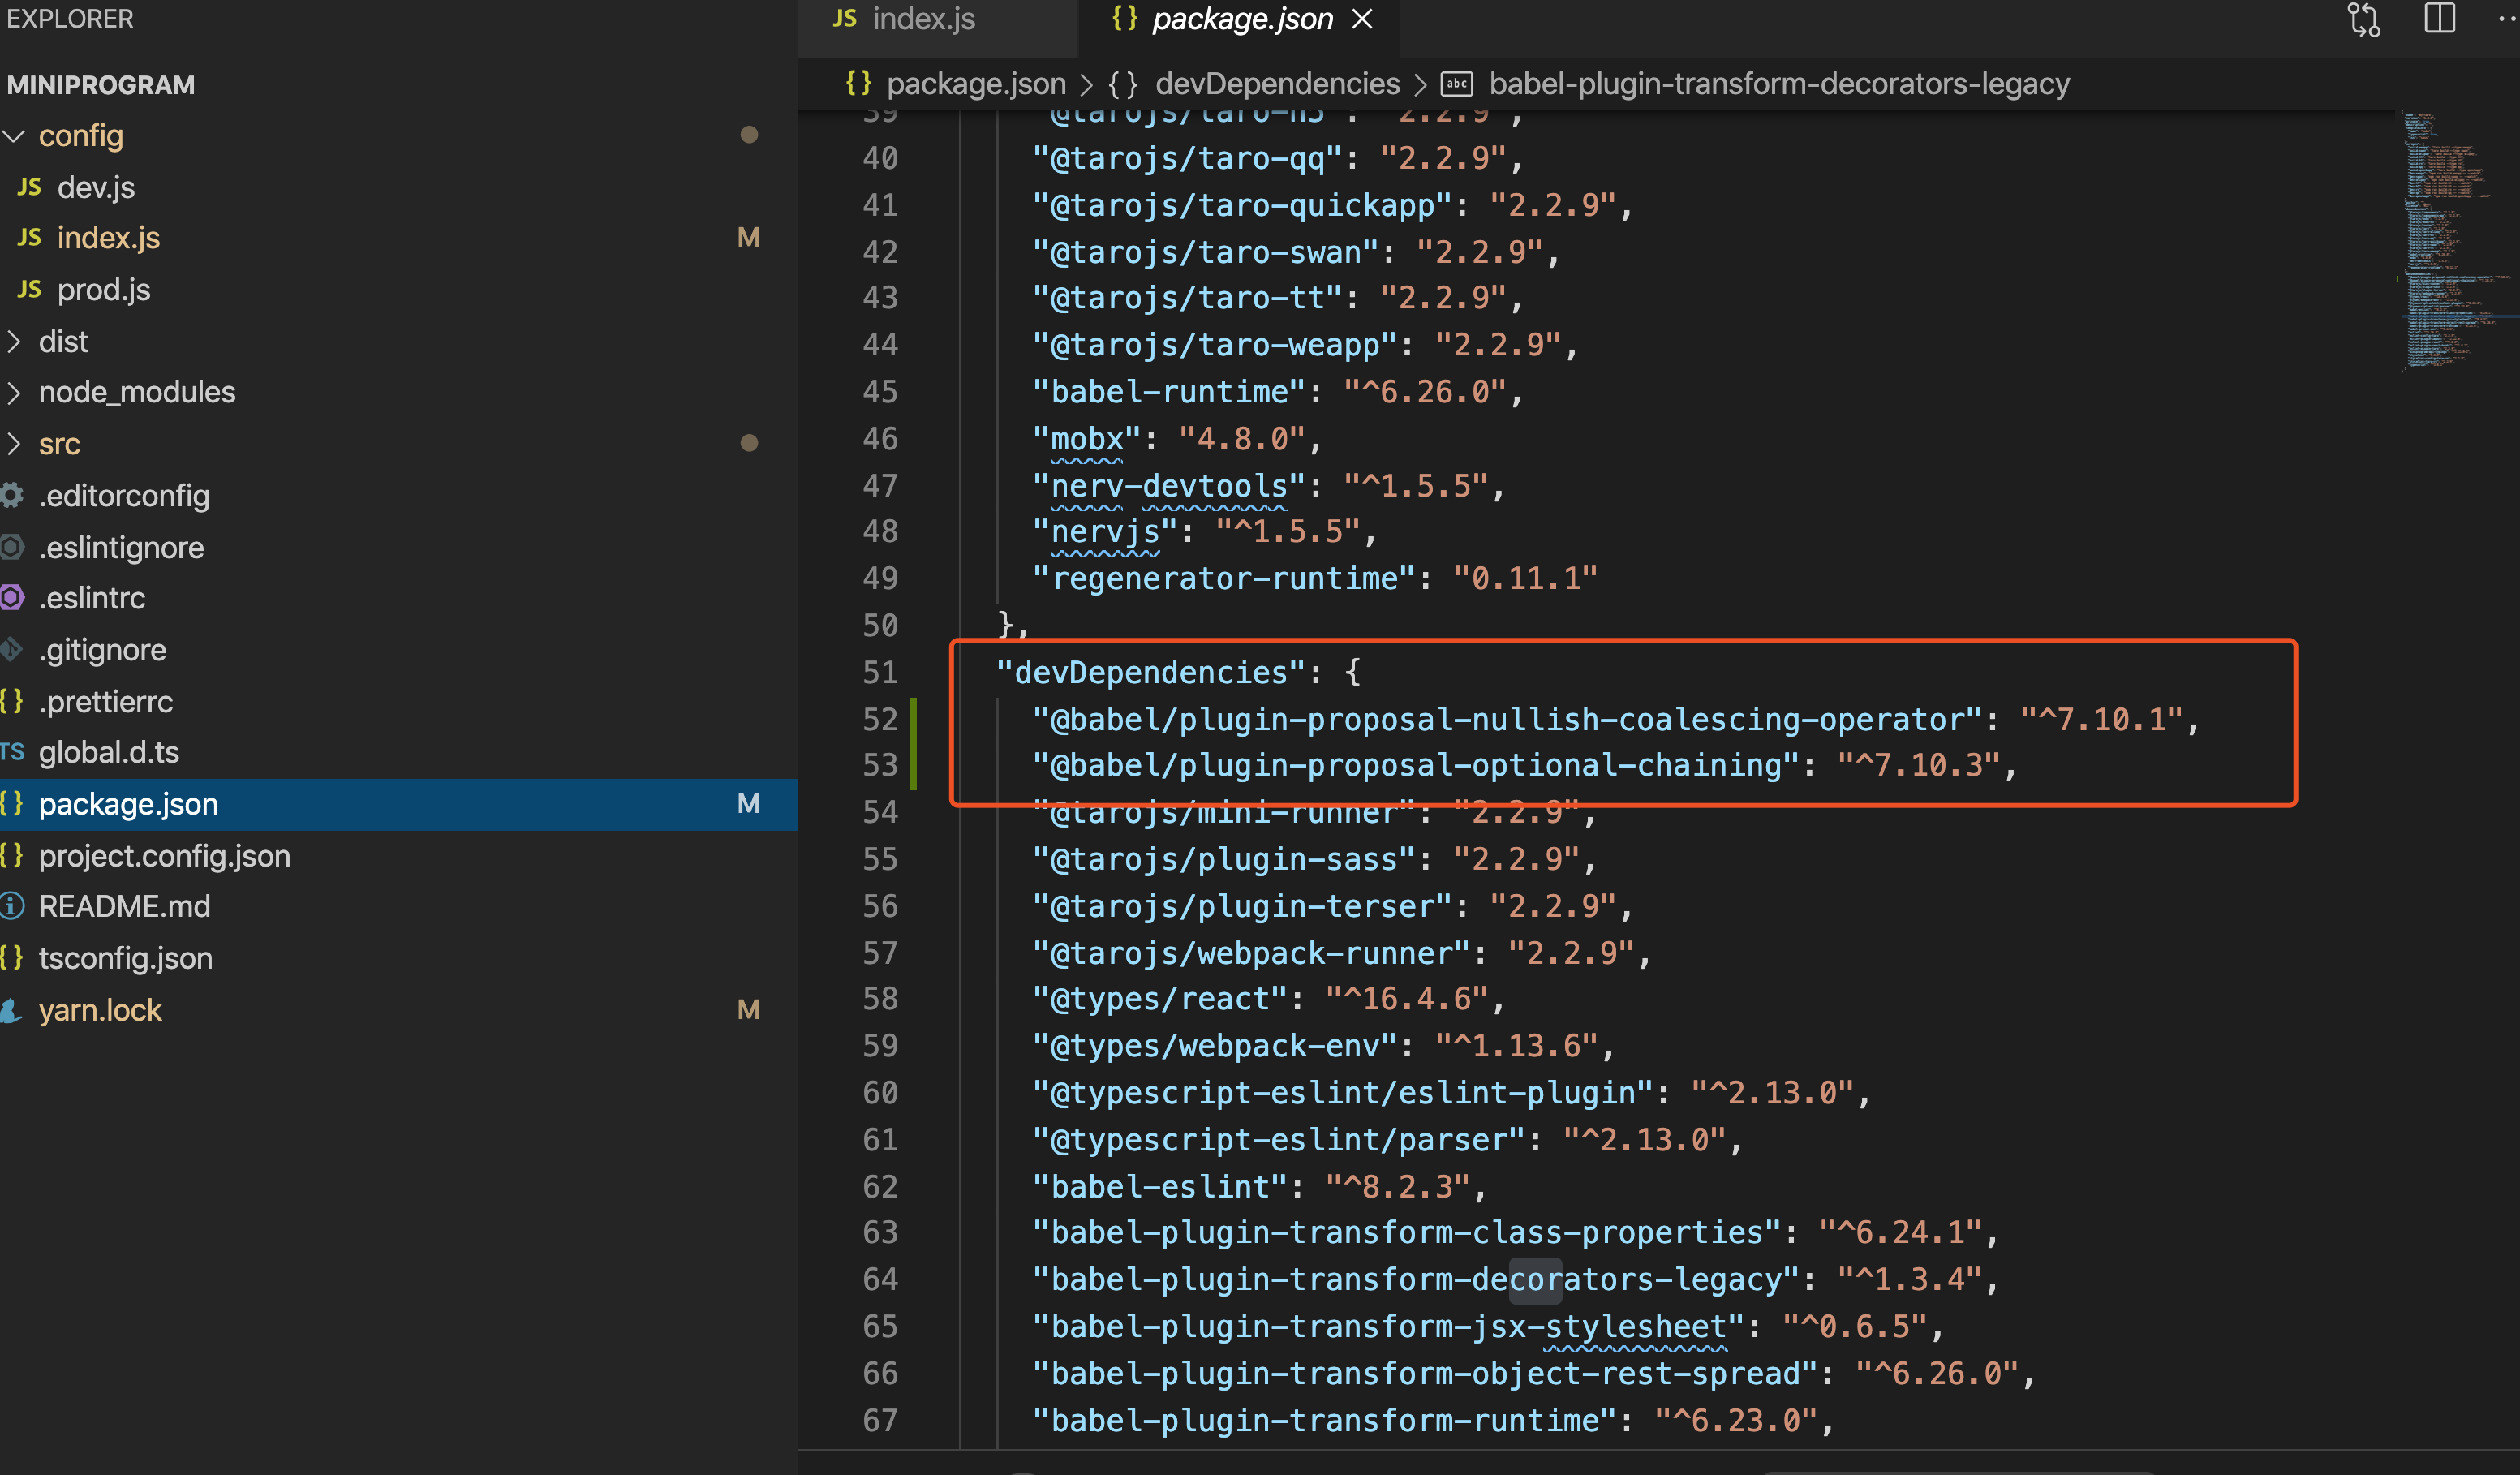The height and width of the screenshot is (1475, 2520).
Task: Click the global.d.ts TypeScript icon
Action: point(12,752)
